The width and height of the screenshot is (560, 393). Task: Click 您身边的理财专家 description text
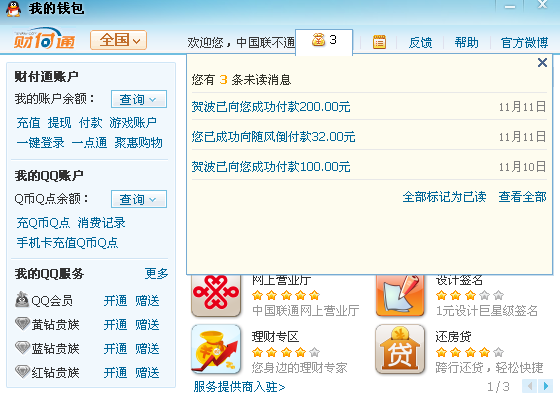point(299,367)
